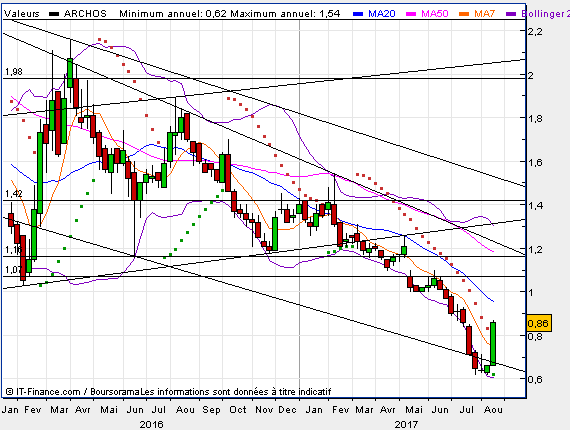Click the IT-Finance.com / Boursorama copyright text
Image resolution: width=570 pixels, height=430 pixels.
[x=73, y=392]
